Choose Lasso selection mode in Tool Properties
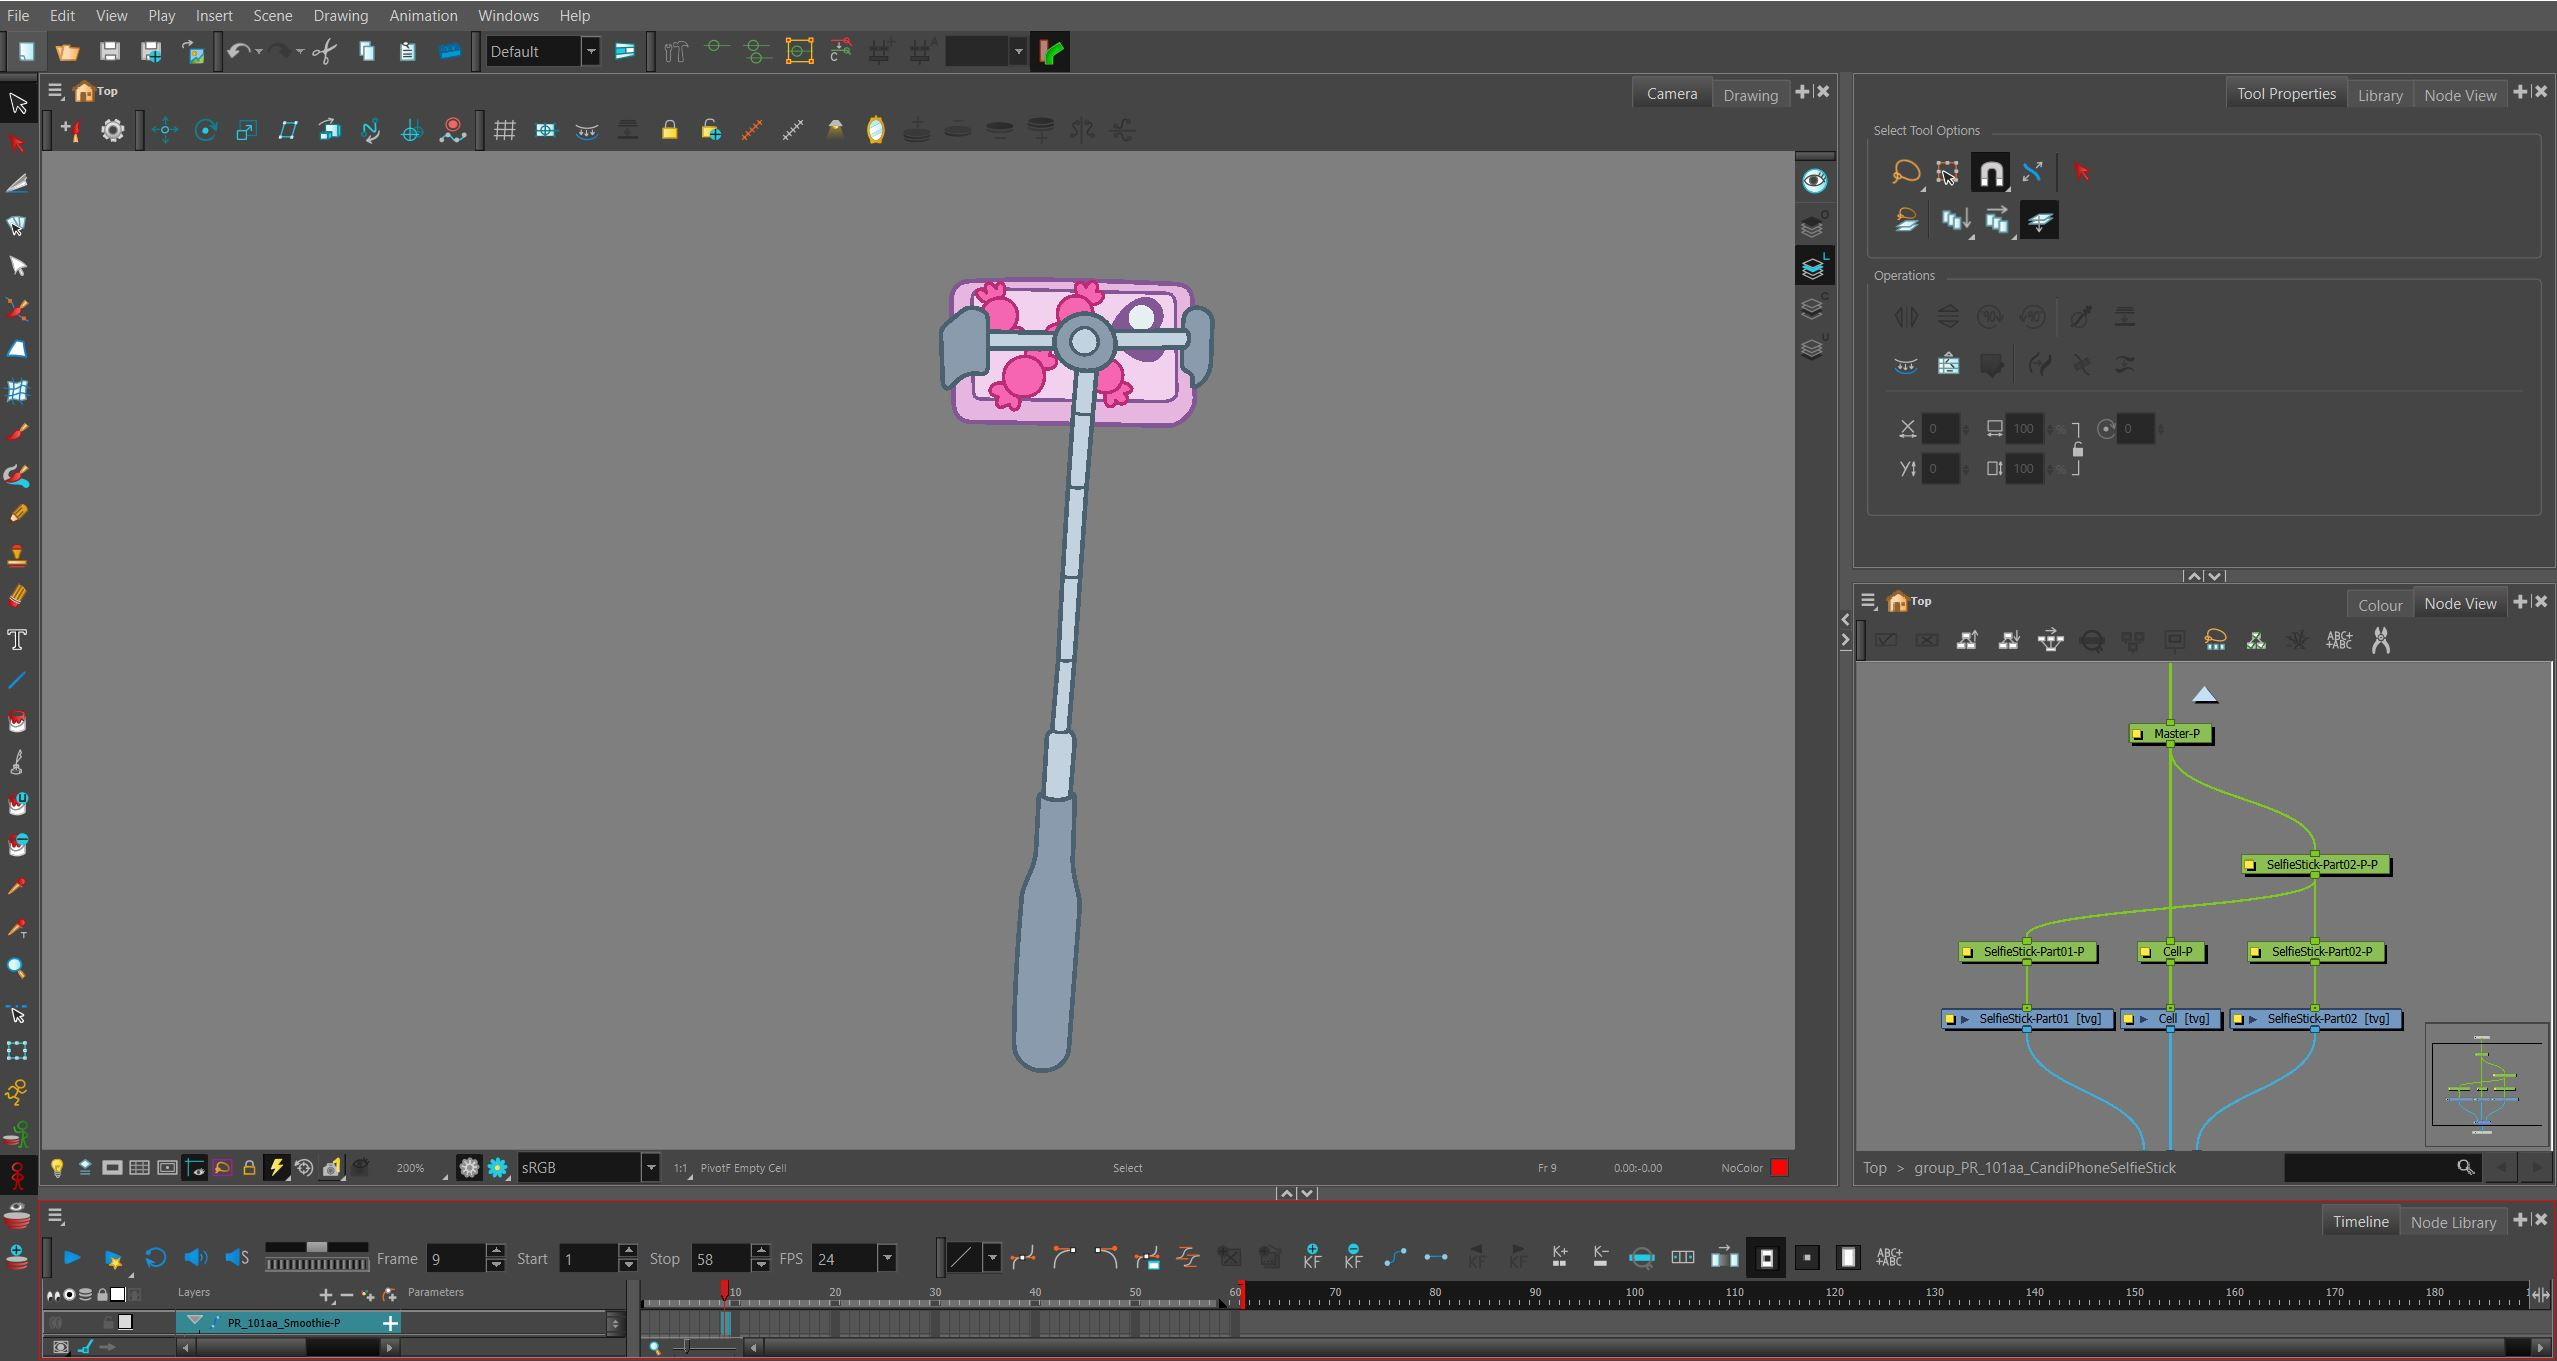This screenshot has height=1361, width=2557. click(x=1906, y=173)
